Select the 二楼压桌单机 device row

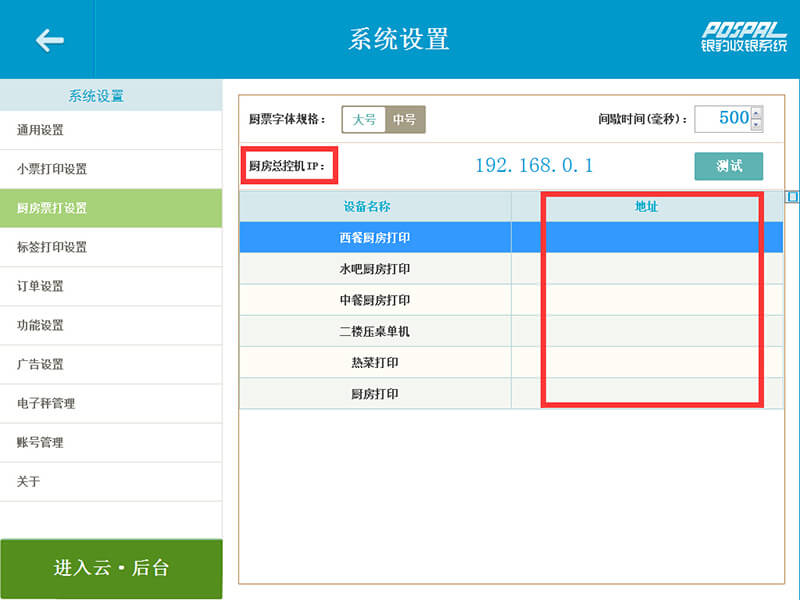[375, 331]
